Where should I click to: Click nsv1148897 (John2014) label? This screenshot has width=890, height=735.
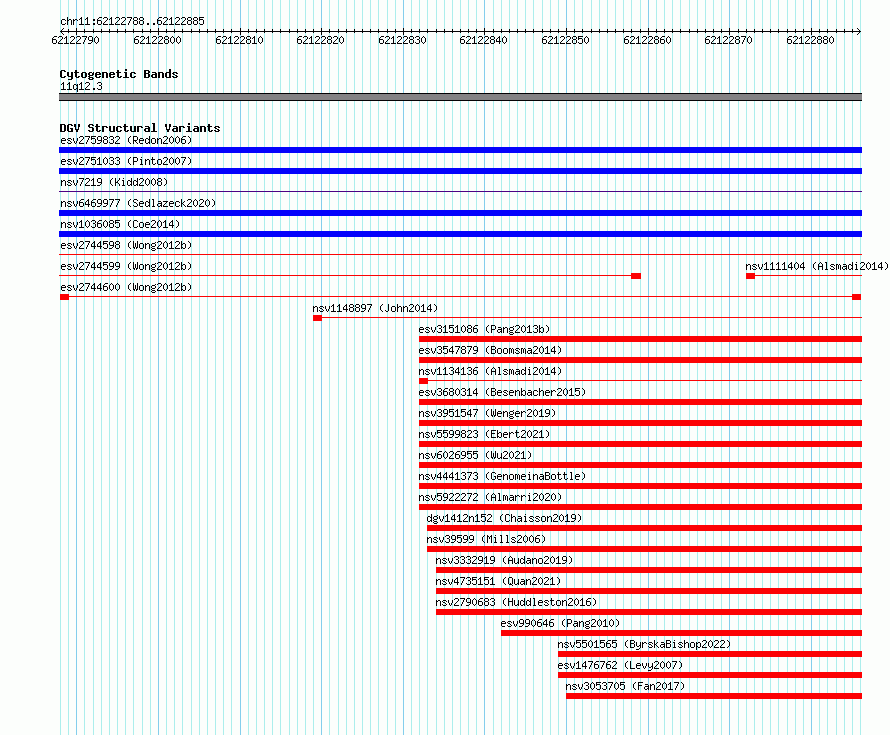(x=375, y=308)
